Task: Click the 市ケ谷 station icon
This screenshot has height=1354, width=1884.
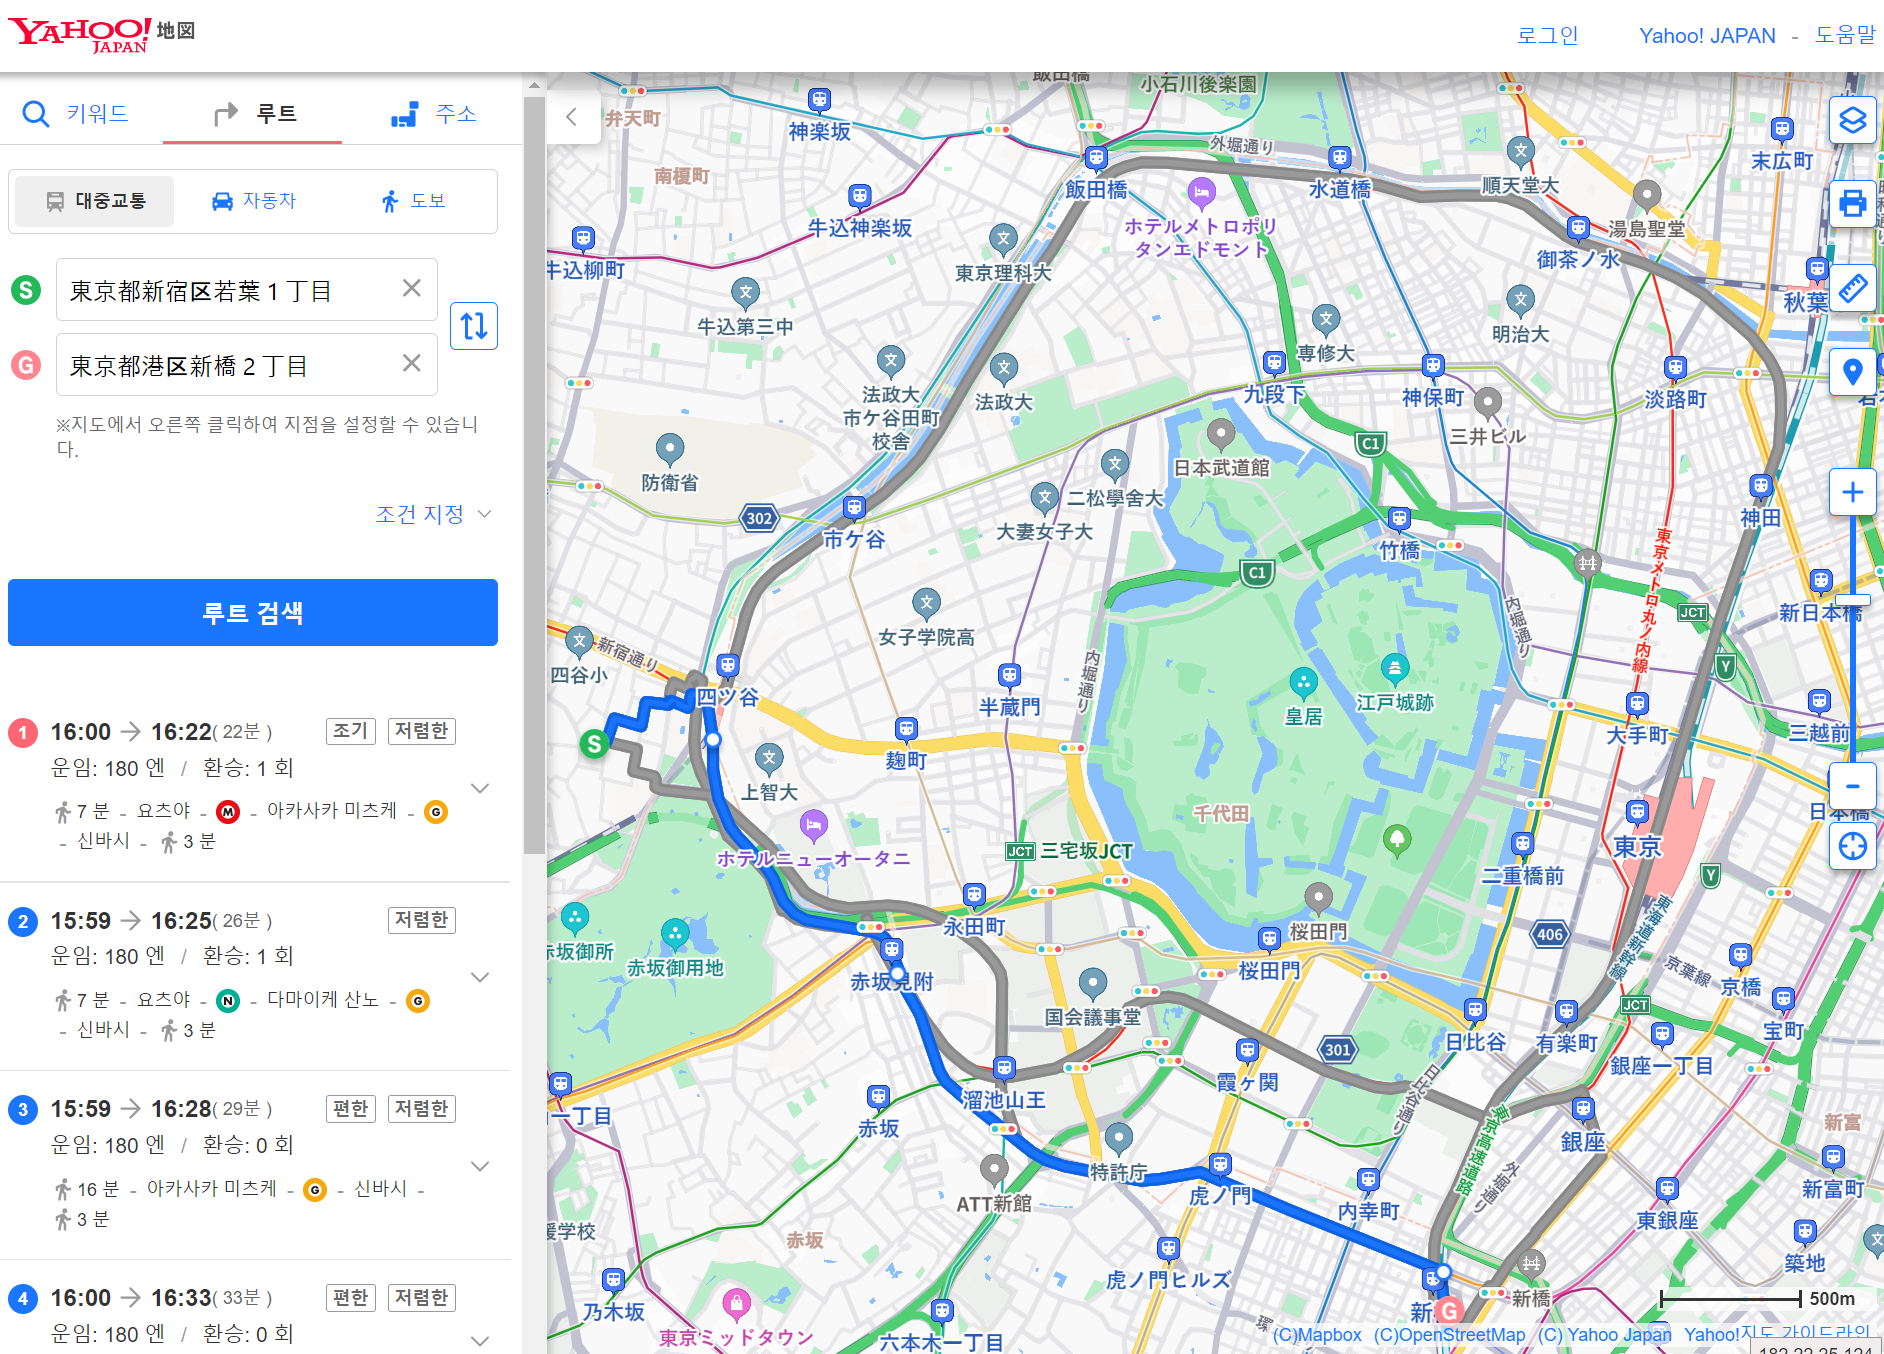Action: (853, 507)
